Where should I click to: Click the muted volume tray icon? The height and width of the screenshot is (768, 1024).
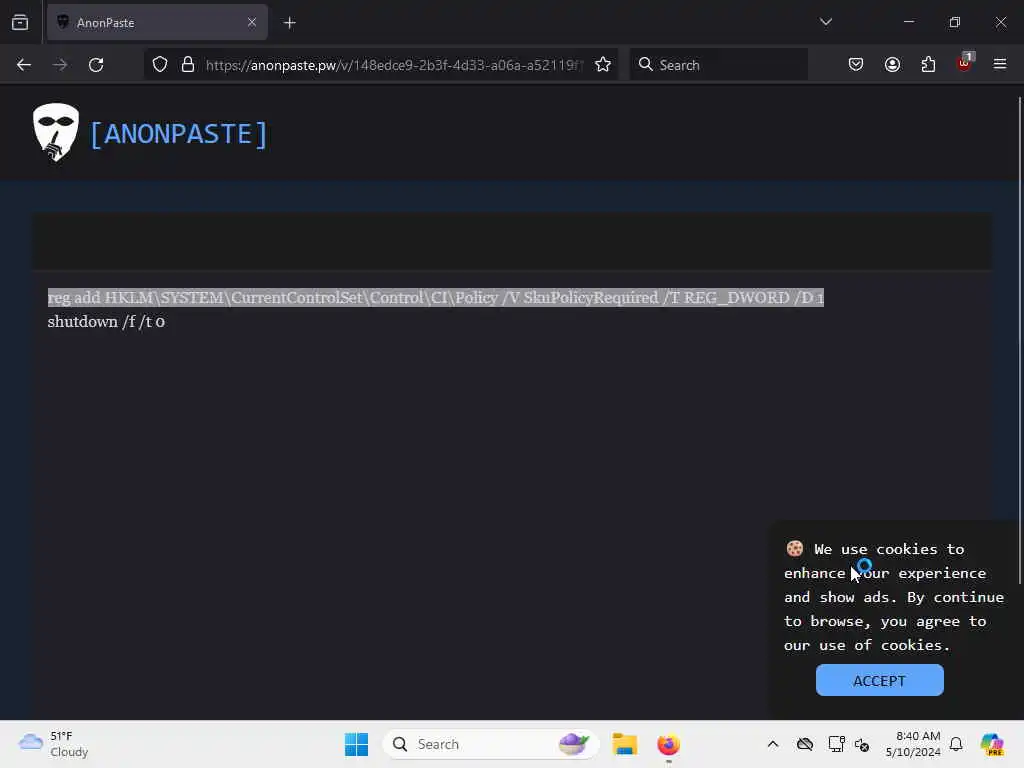coord(862,744)
